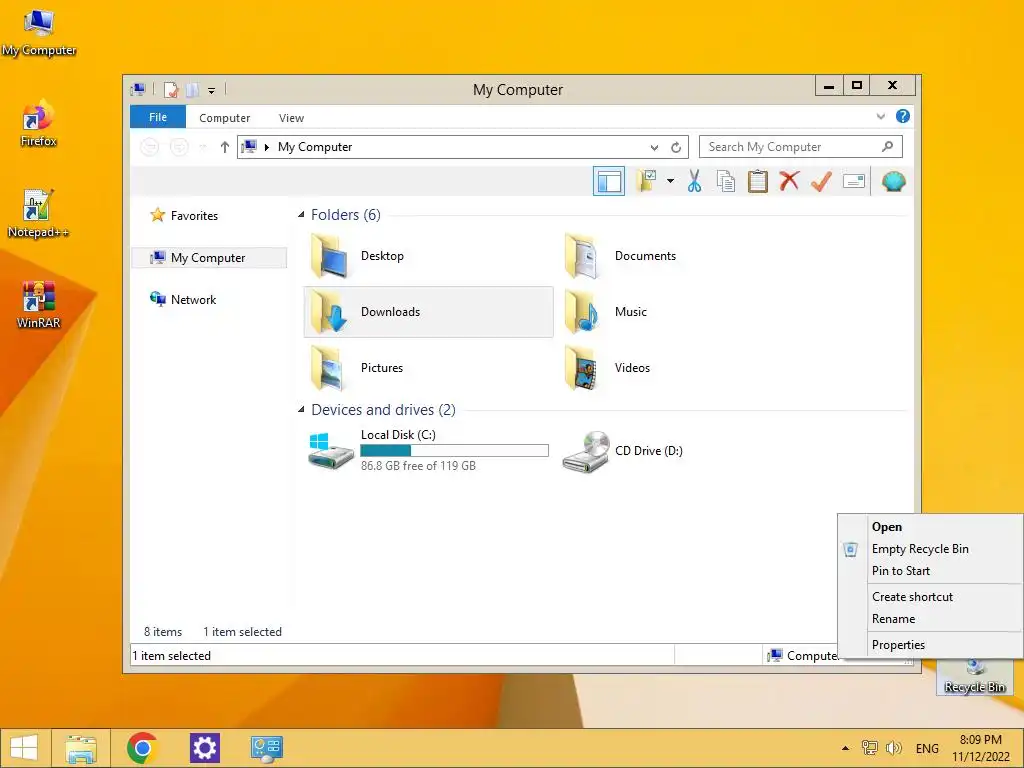Open the folder options toolbar icon
1024x768 pixels.
[x=647, y=181]
